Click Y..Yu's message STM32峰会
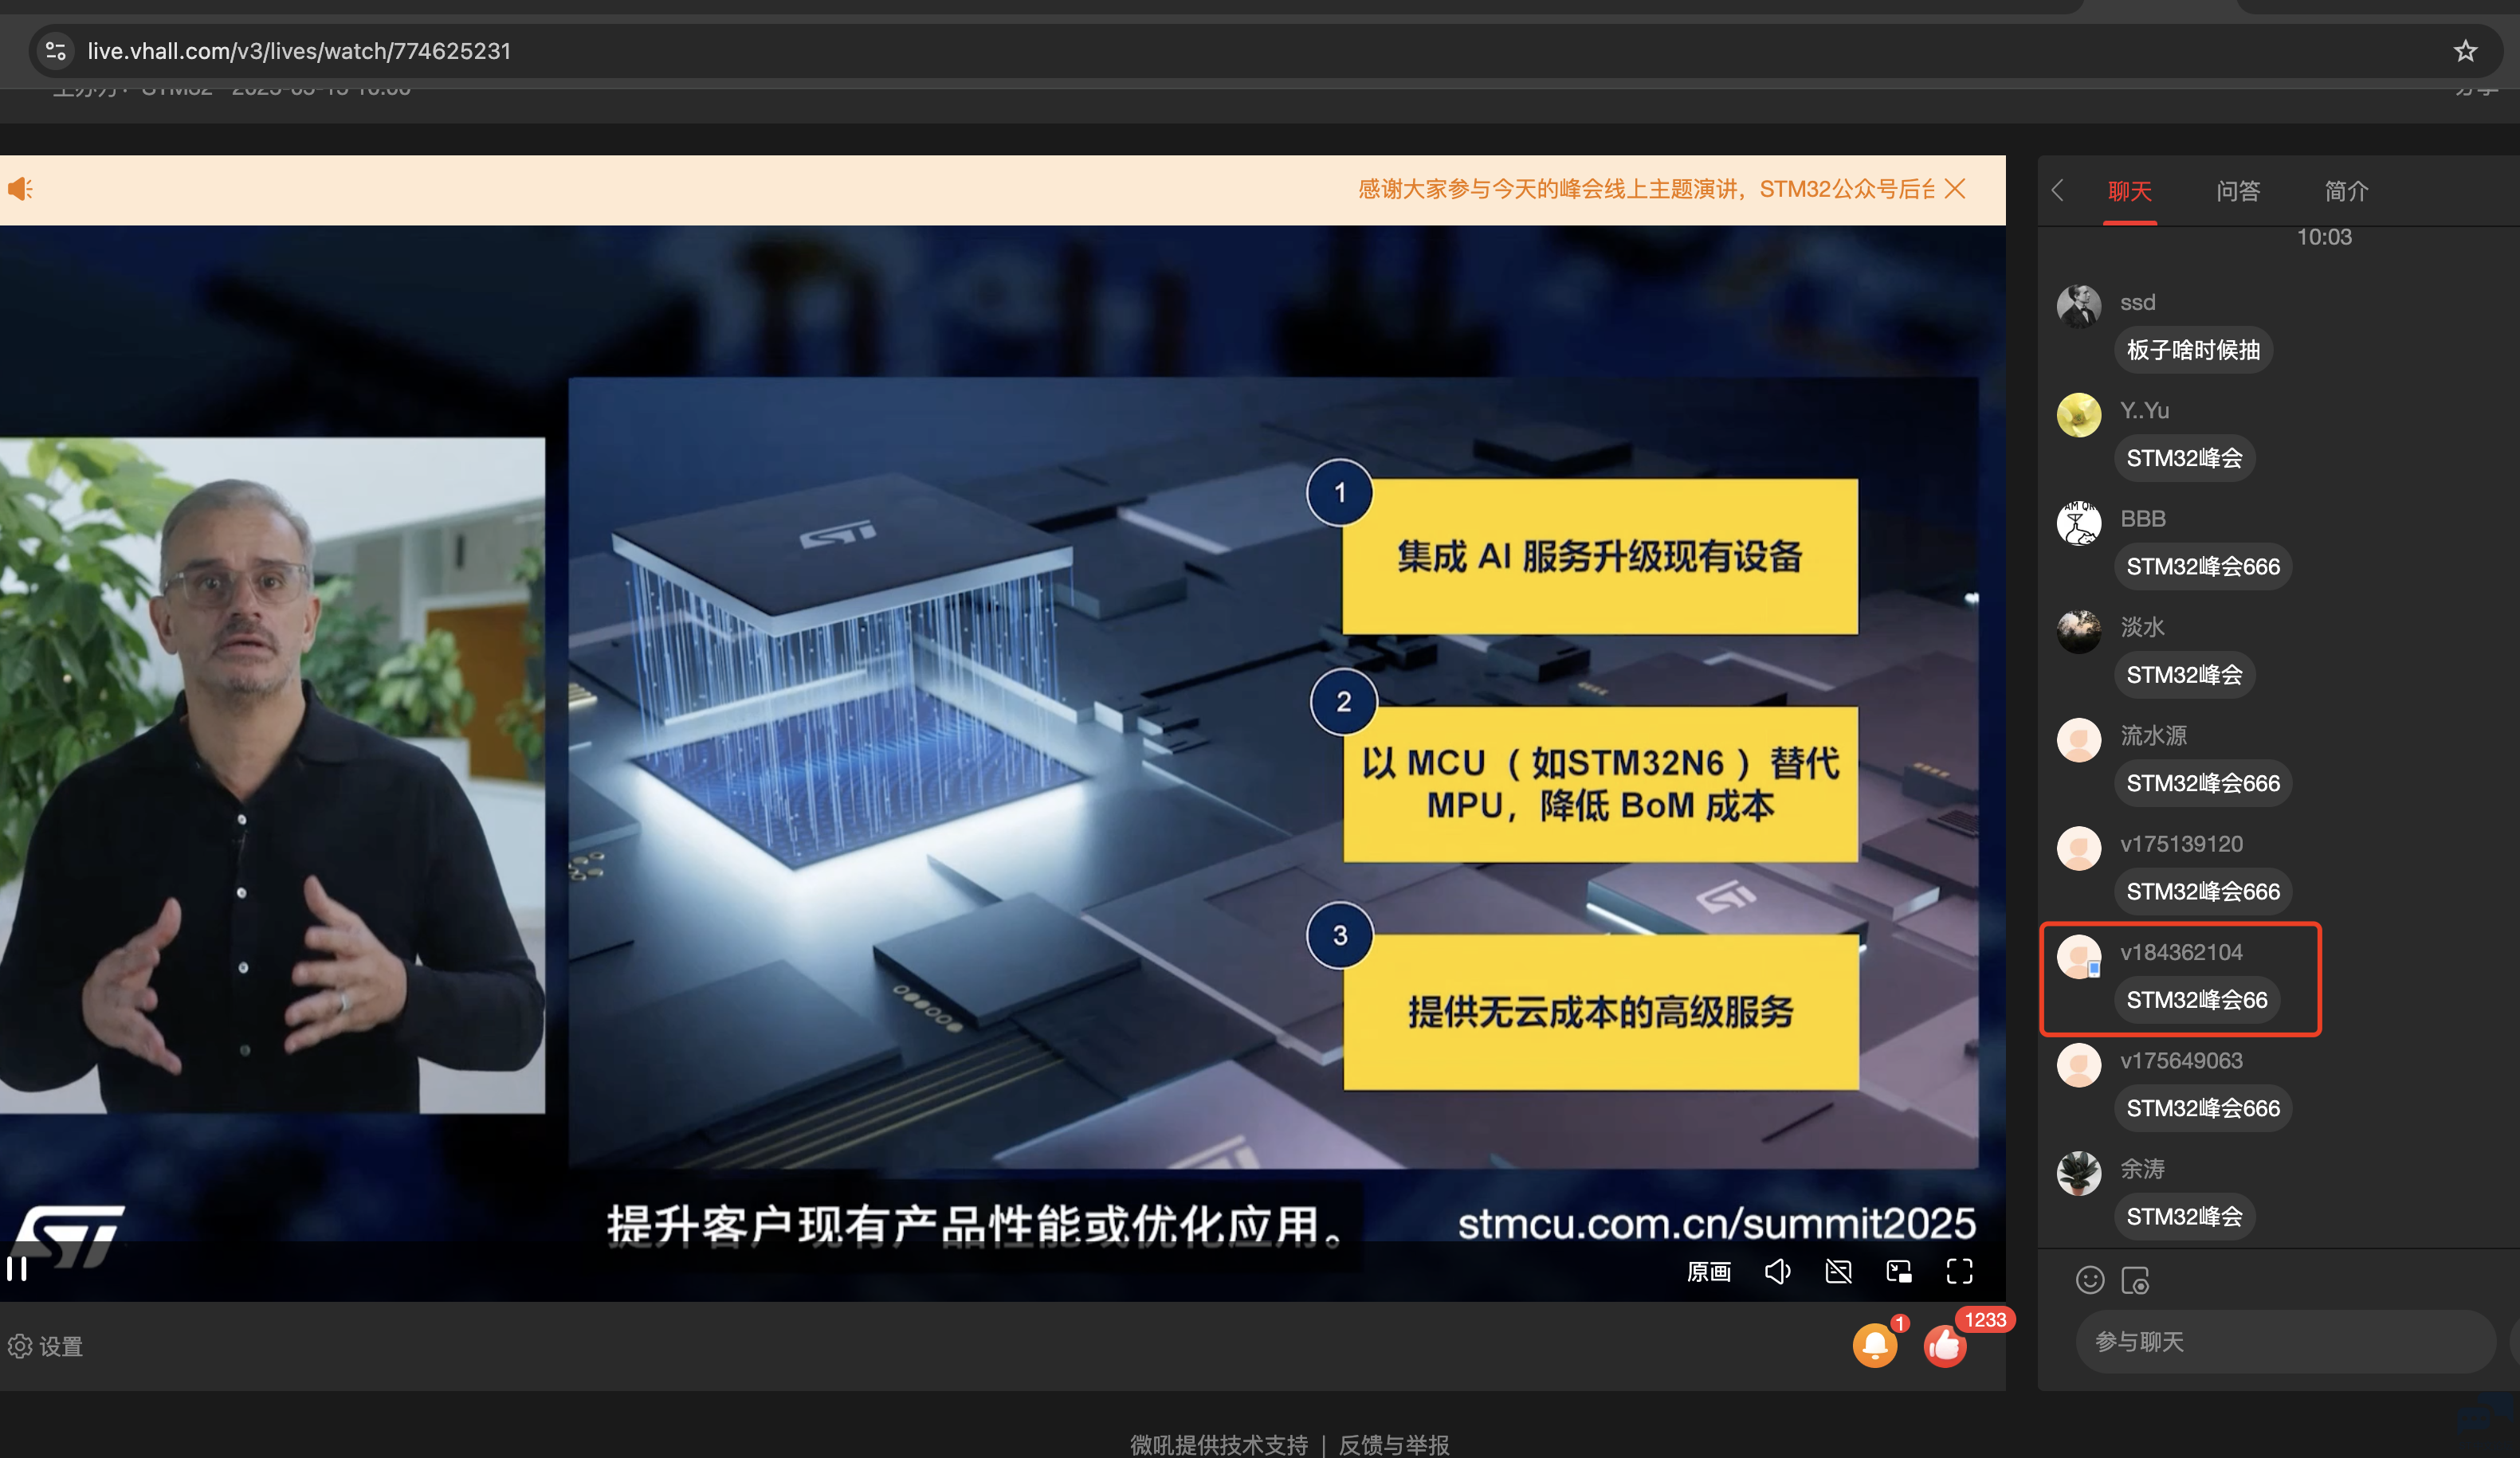 pos(2184,458)
